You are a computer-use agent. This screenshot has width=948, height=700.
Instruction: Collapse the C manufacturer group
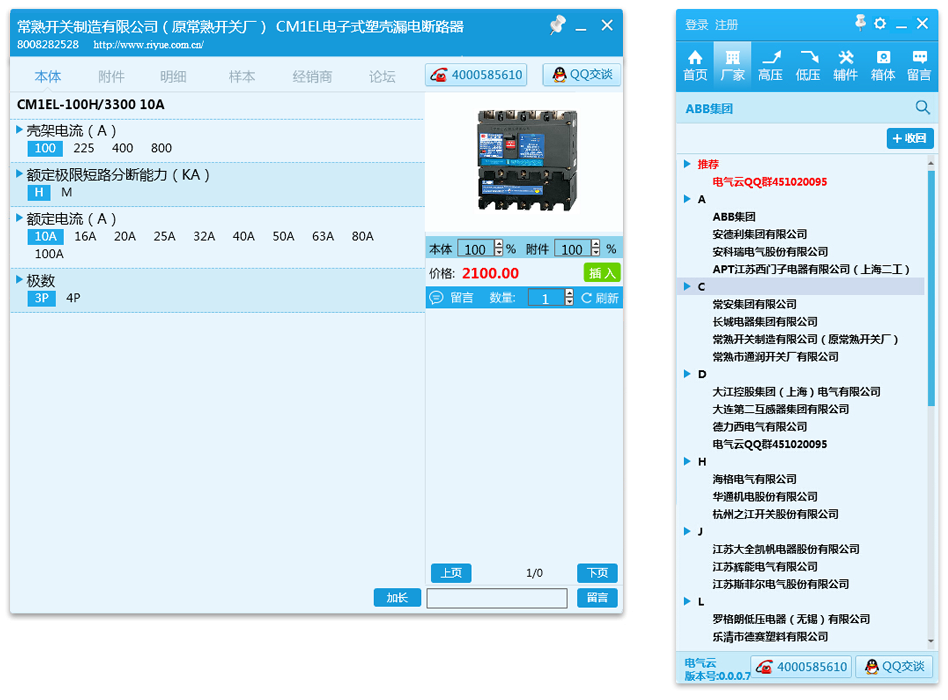pyautogui.click(x=687, y=287)
